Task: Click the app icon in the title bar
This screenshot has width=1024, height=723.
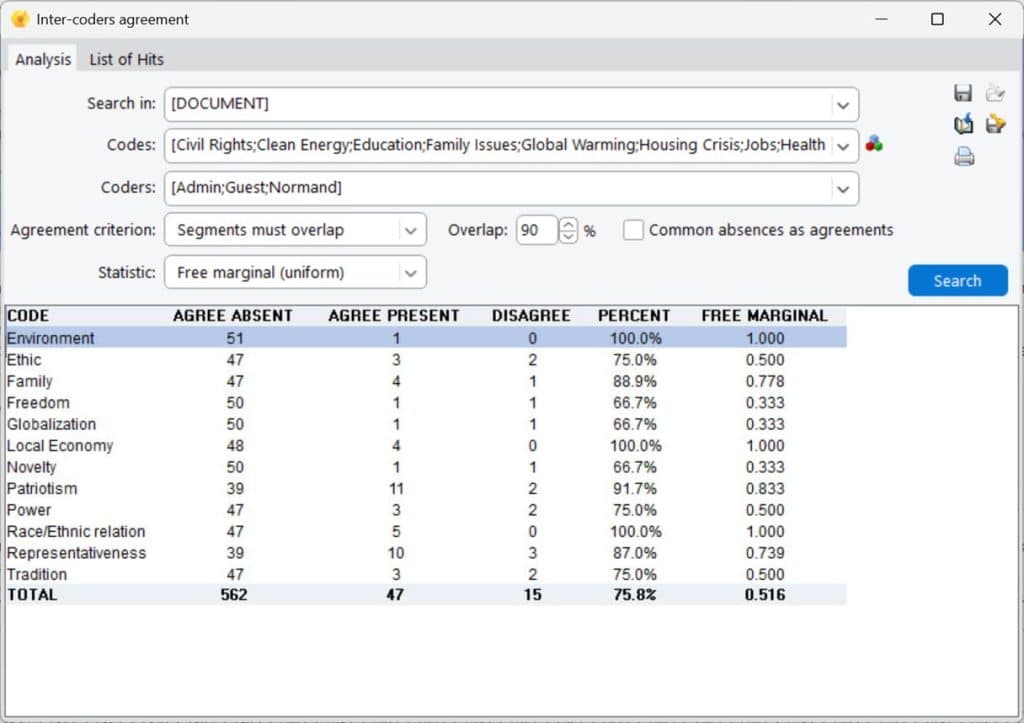Action: click(x=20, y=19)
